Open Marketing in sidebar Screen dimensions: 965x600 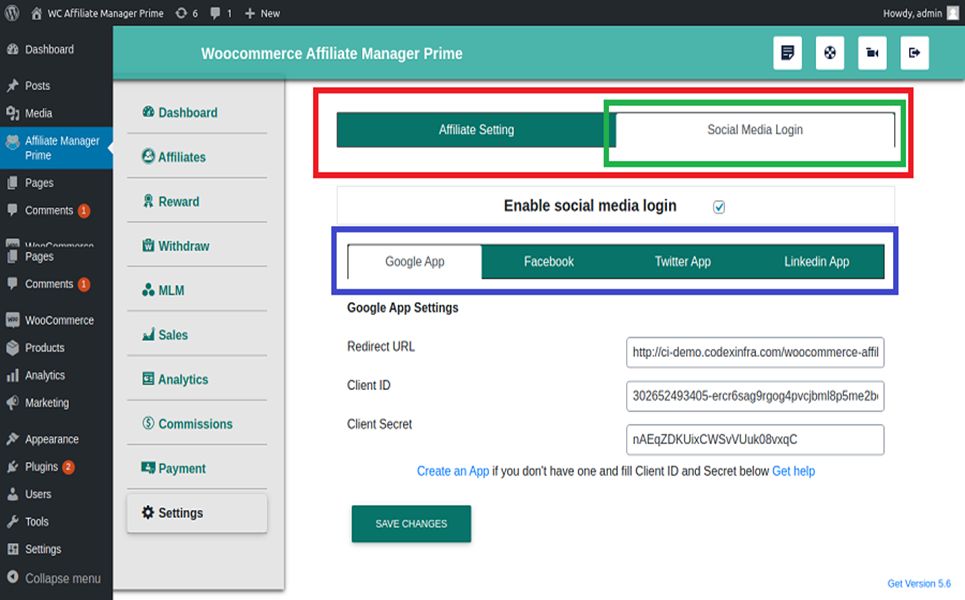[x=38, y=403]
